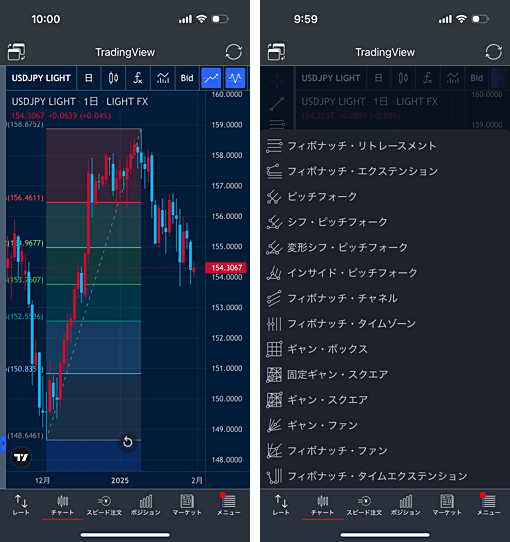The height and width of the screenshot is (542, 510).
Task: Tap refresh icon in left phone header
Action: tap(234, 52)
